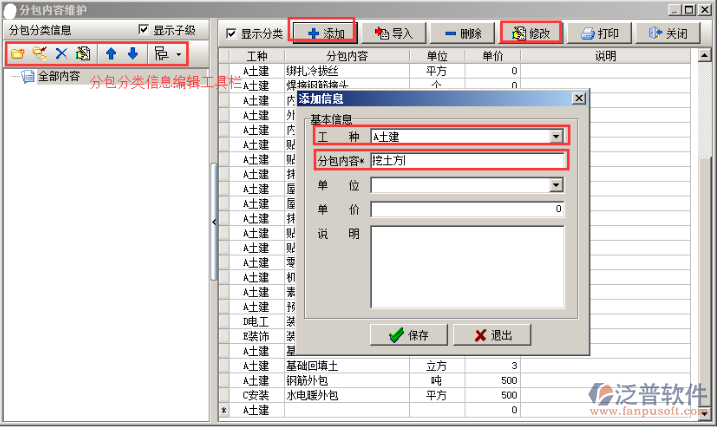Click the 说明 column header
718x427 pixels.
coord(605,56)
